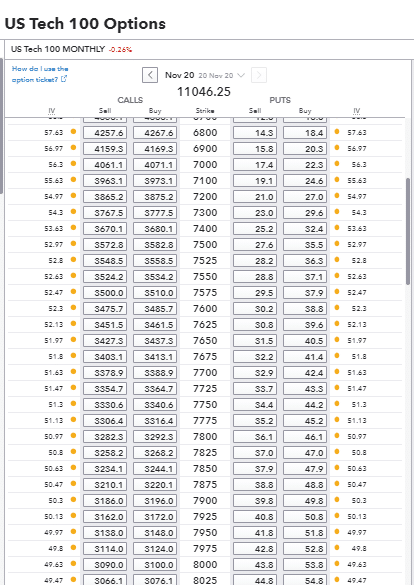Sell the 7750 call at 3330.6
The image size is (414, 585).
tap(105, 405)
